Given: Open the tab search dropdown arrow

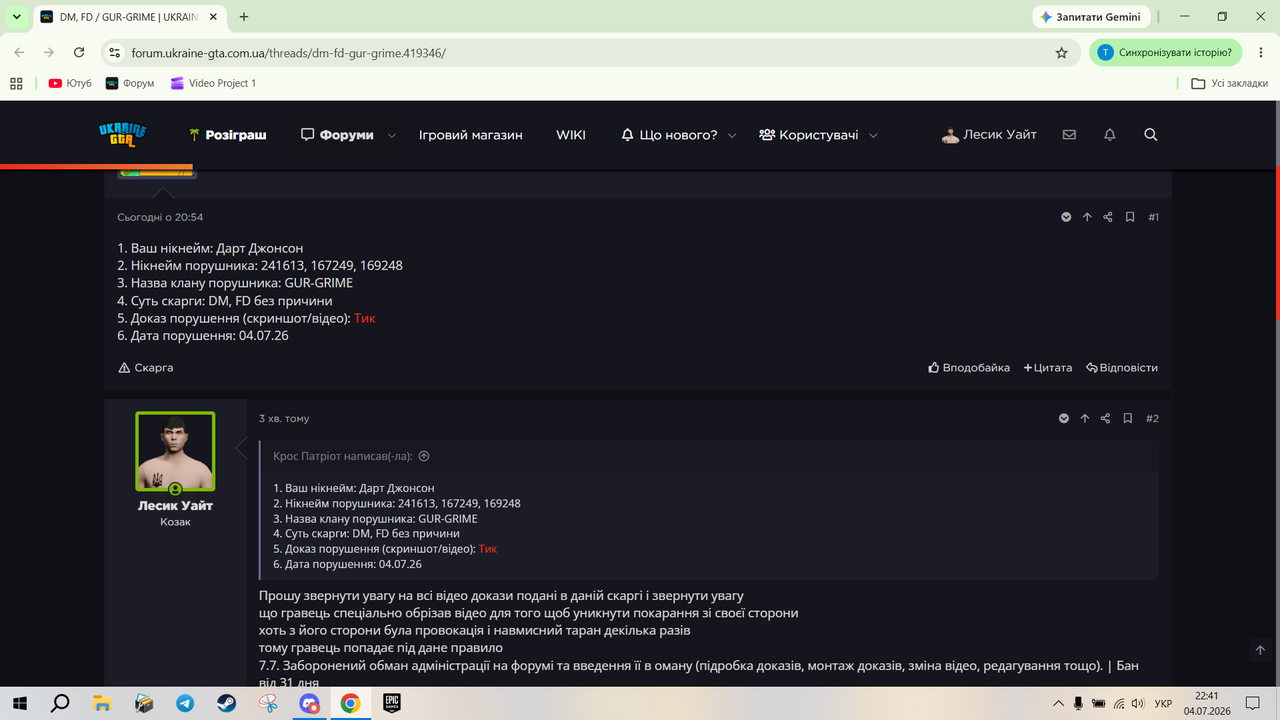Looking at the screenshot, I should [16, 17].
